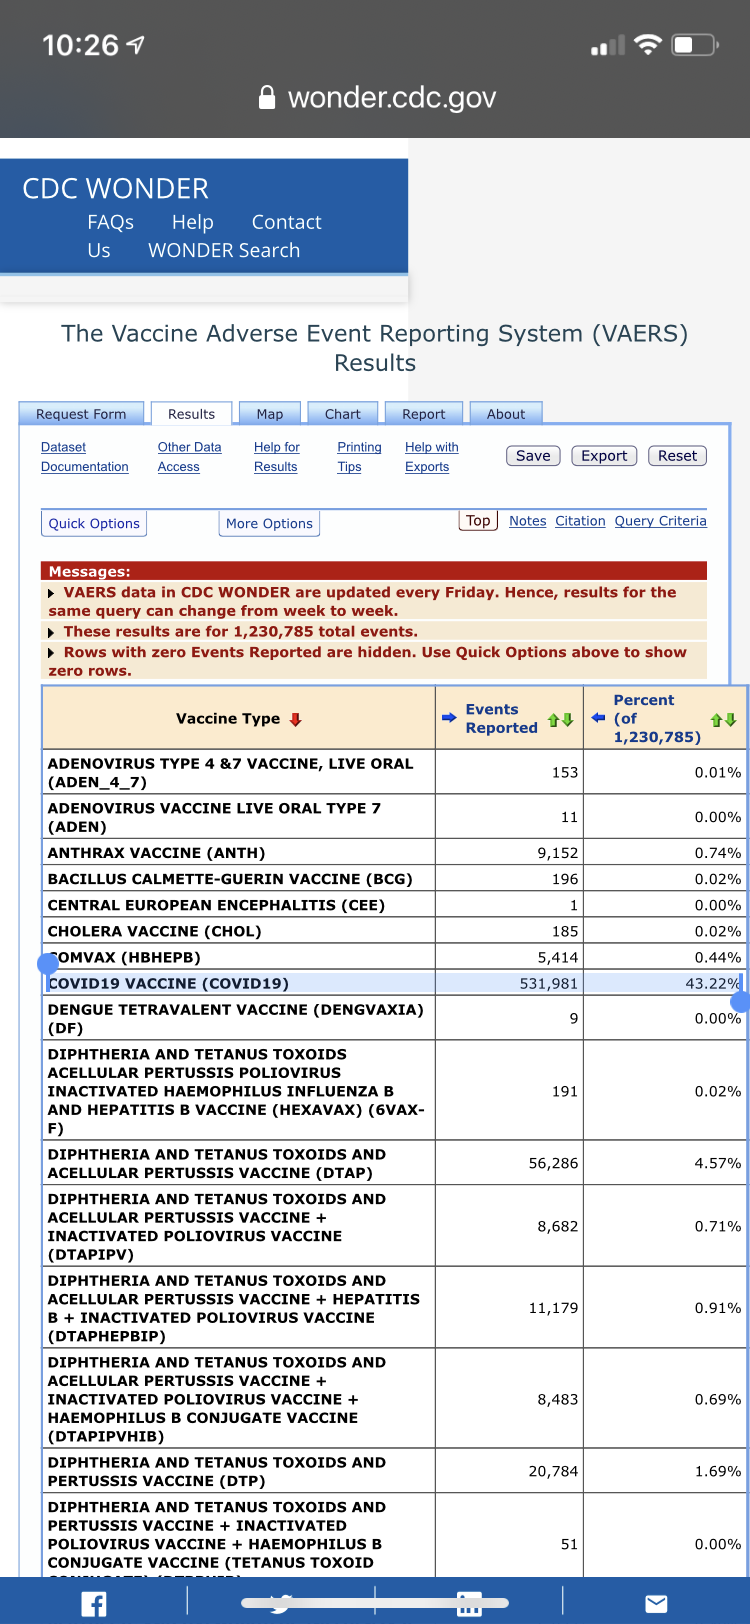Open the Chart tab

pos(343,414)
